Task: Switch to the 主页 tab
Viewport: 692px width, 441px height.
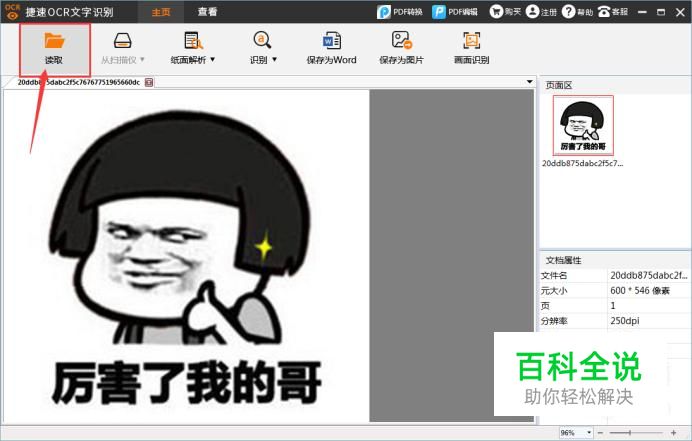Action: point(161,12)
